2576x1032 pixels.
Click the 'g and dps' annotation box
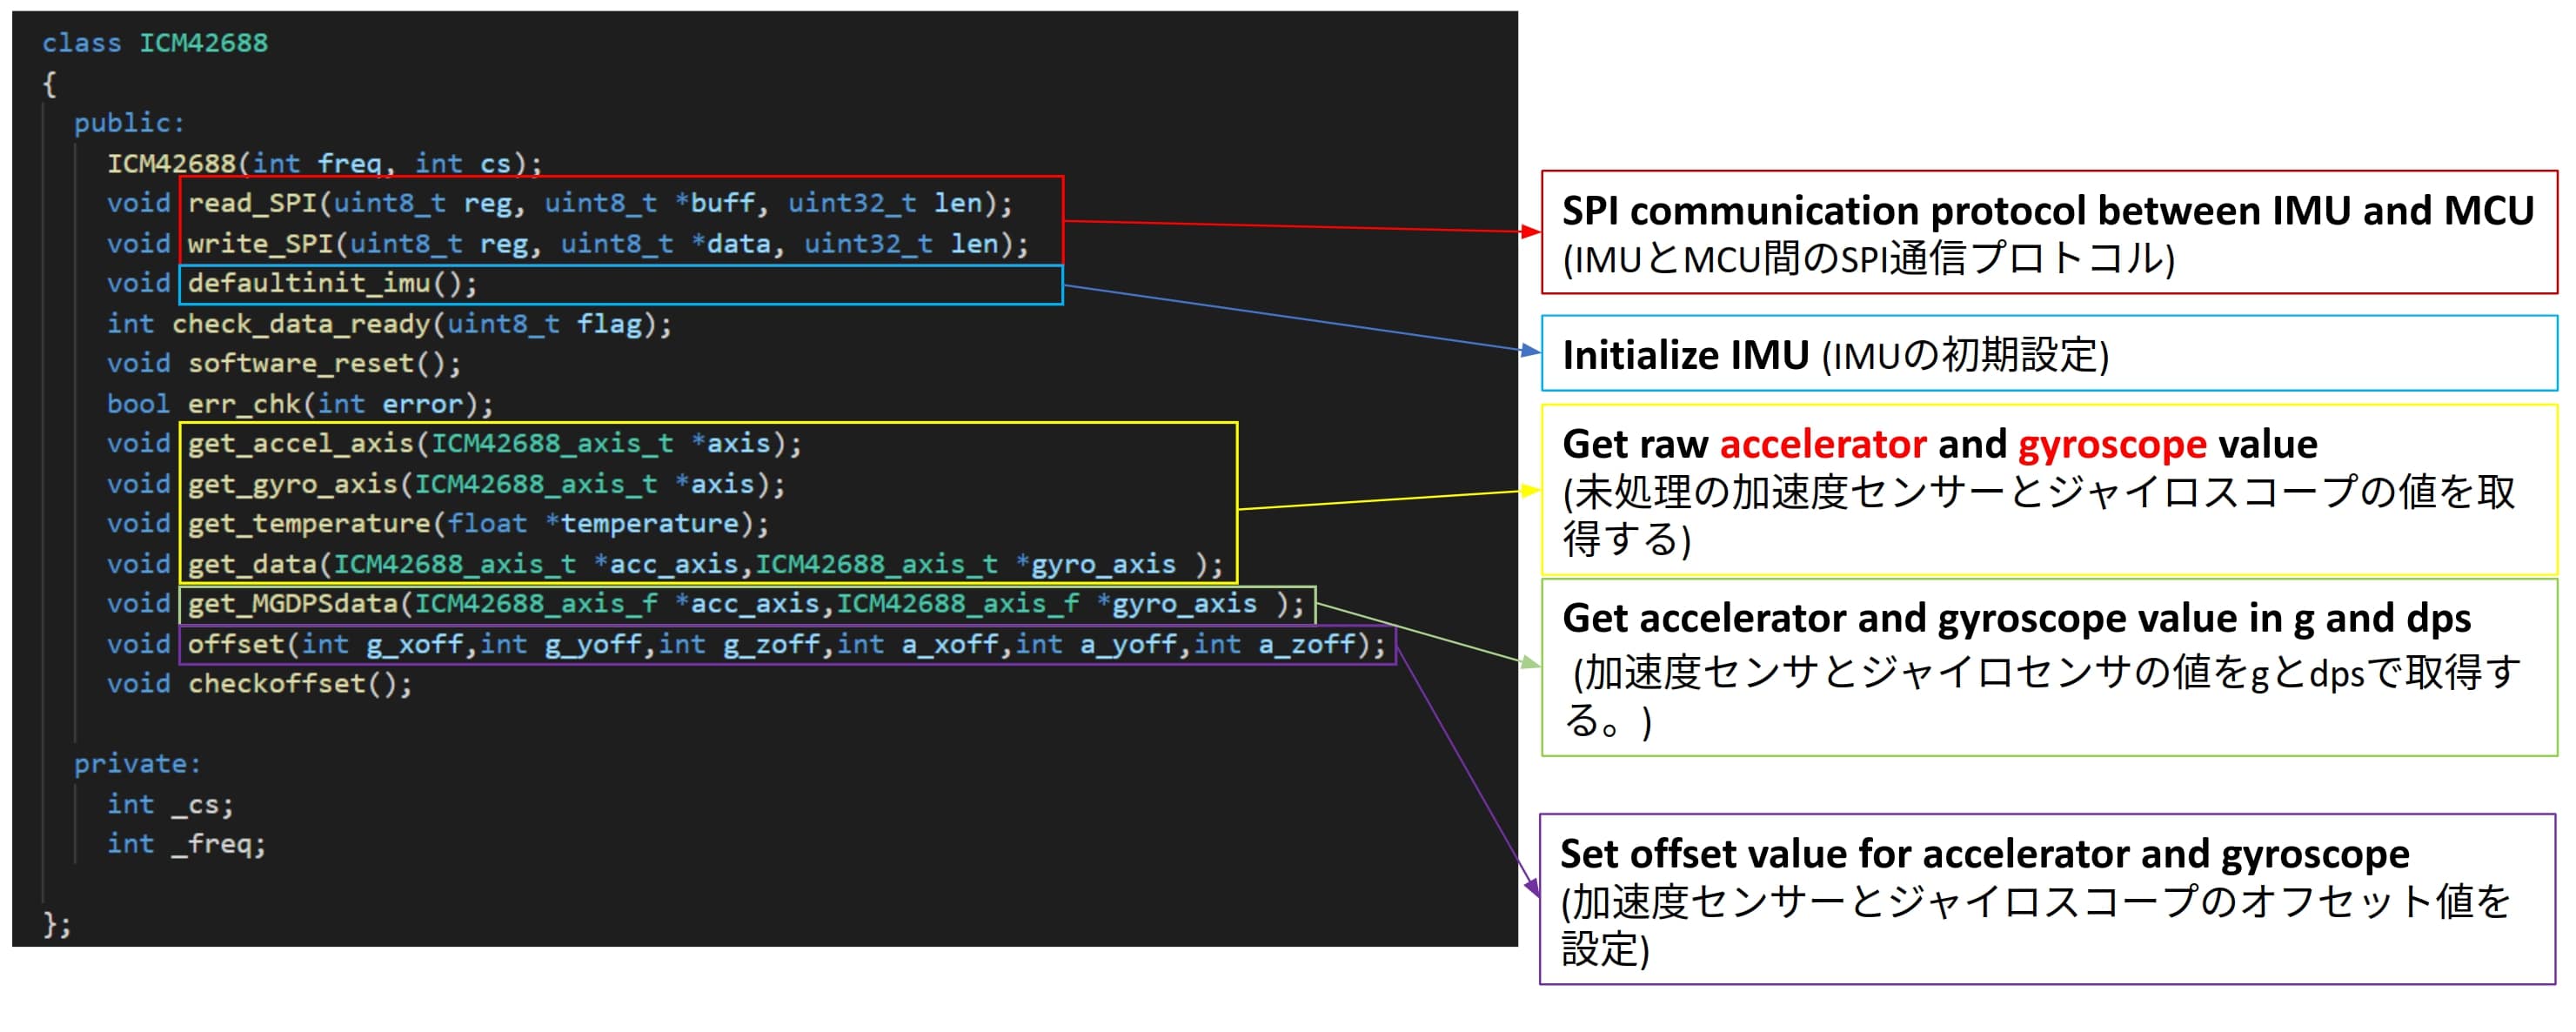click(x=2048, y=668)
